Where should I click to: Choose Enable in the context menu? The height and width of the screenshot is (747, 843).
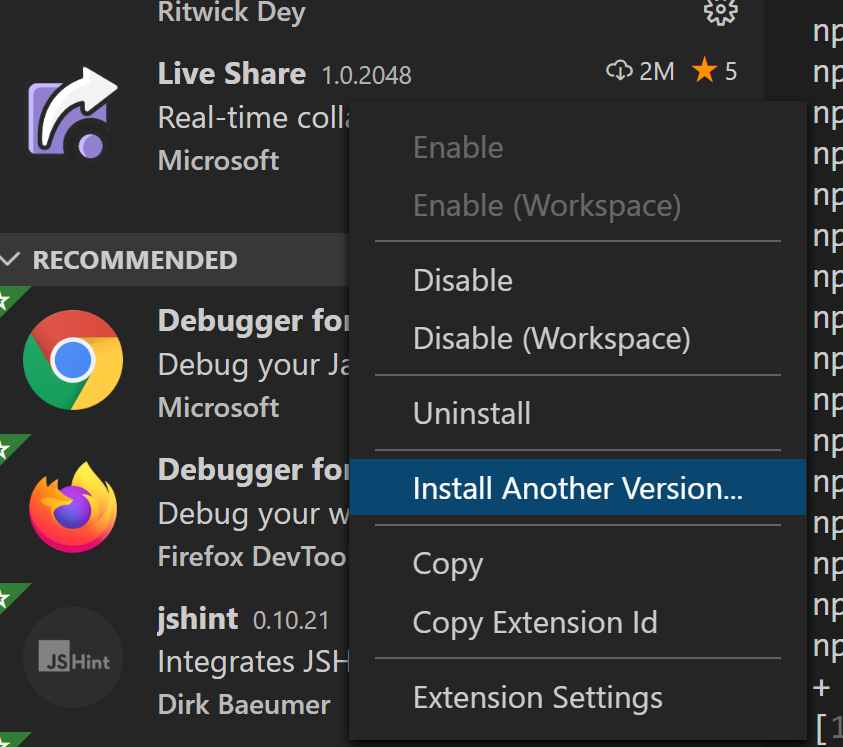point(458,147)
